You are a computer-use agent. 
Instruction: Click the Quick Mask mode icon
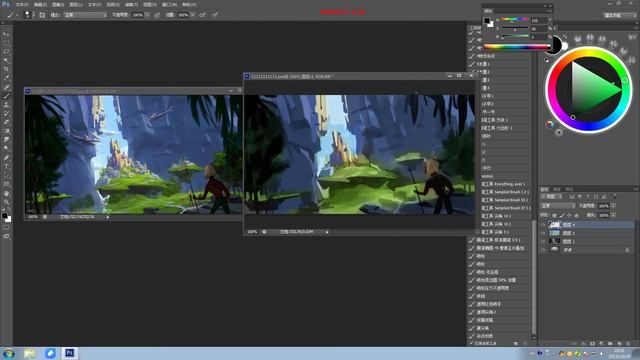point(6,227)
